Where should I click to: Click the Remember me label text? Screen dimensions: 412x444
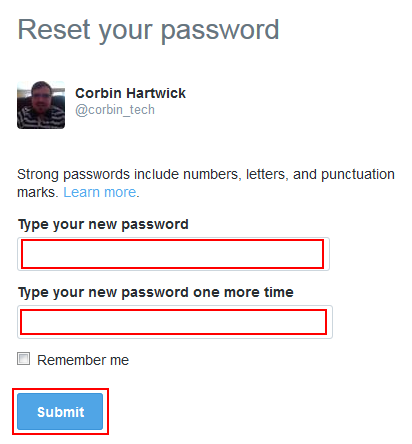coord(83,360)
